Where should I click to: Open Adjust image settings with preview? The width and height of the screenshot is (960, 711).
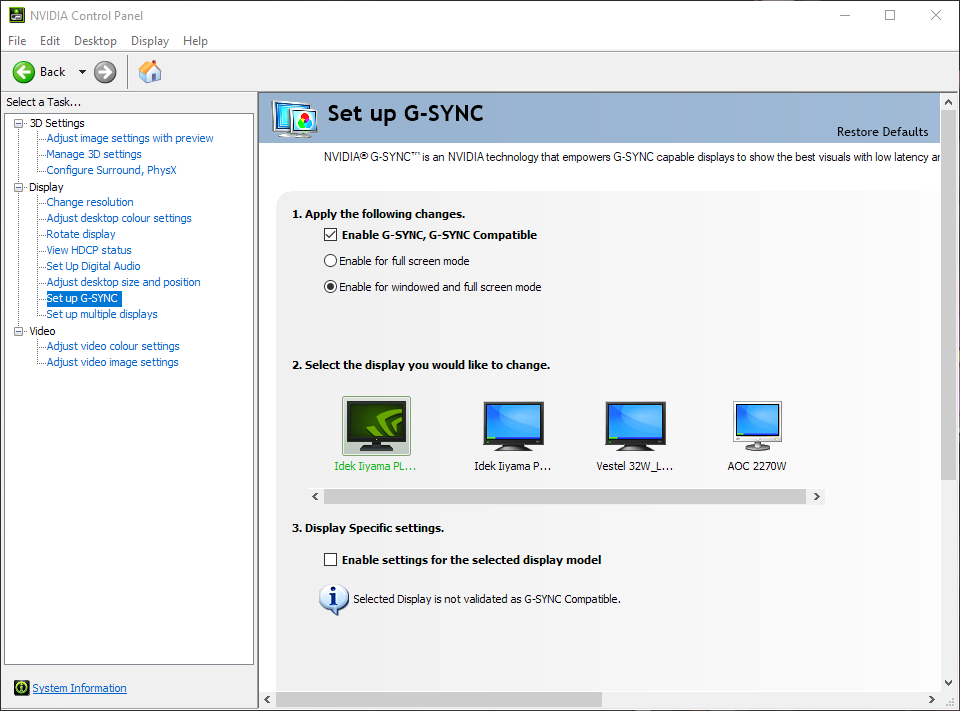(x=130, y=138)
